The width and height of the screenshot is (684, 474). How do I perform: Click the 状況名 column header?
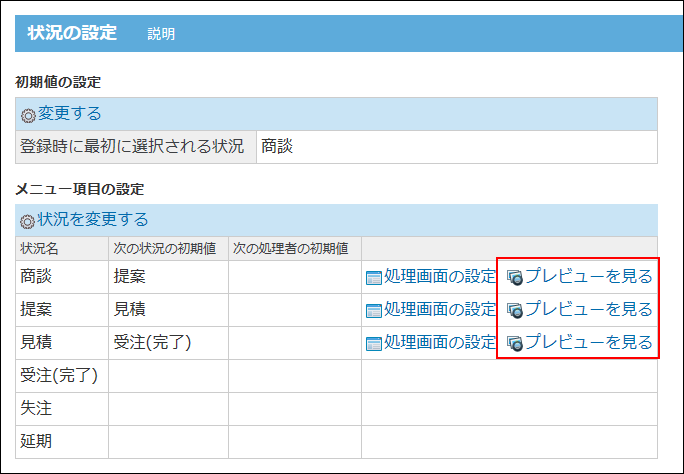point(62,249)
